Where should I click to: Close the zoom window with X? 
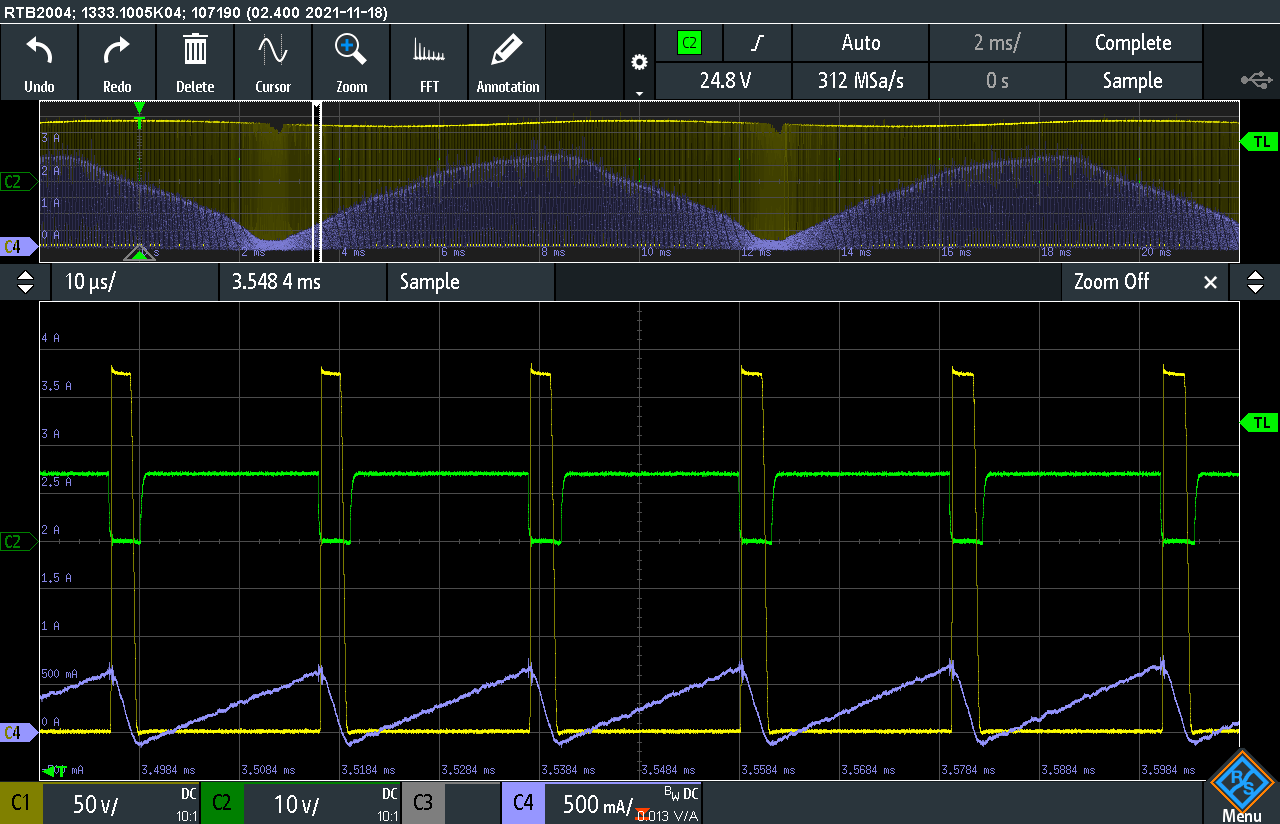[1210, 282]
